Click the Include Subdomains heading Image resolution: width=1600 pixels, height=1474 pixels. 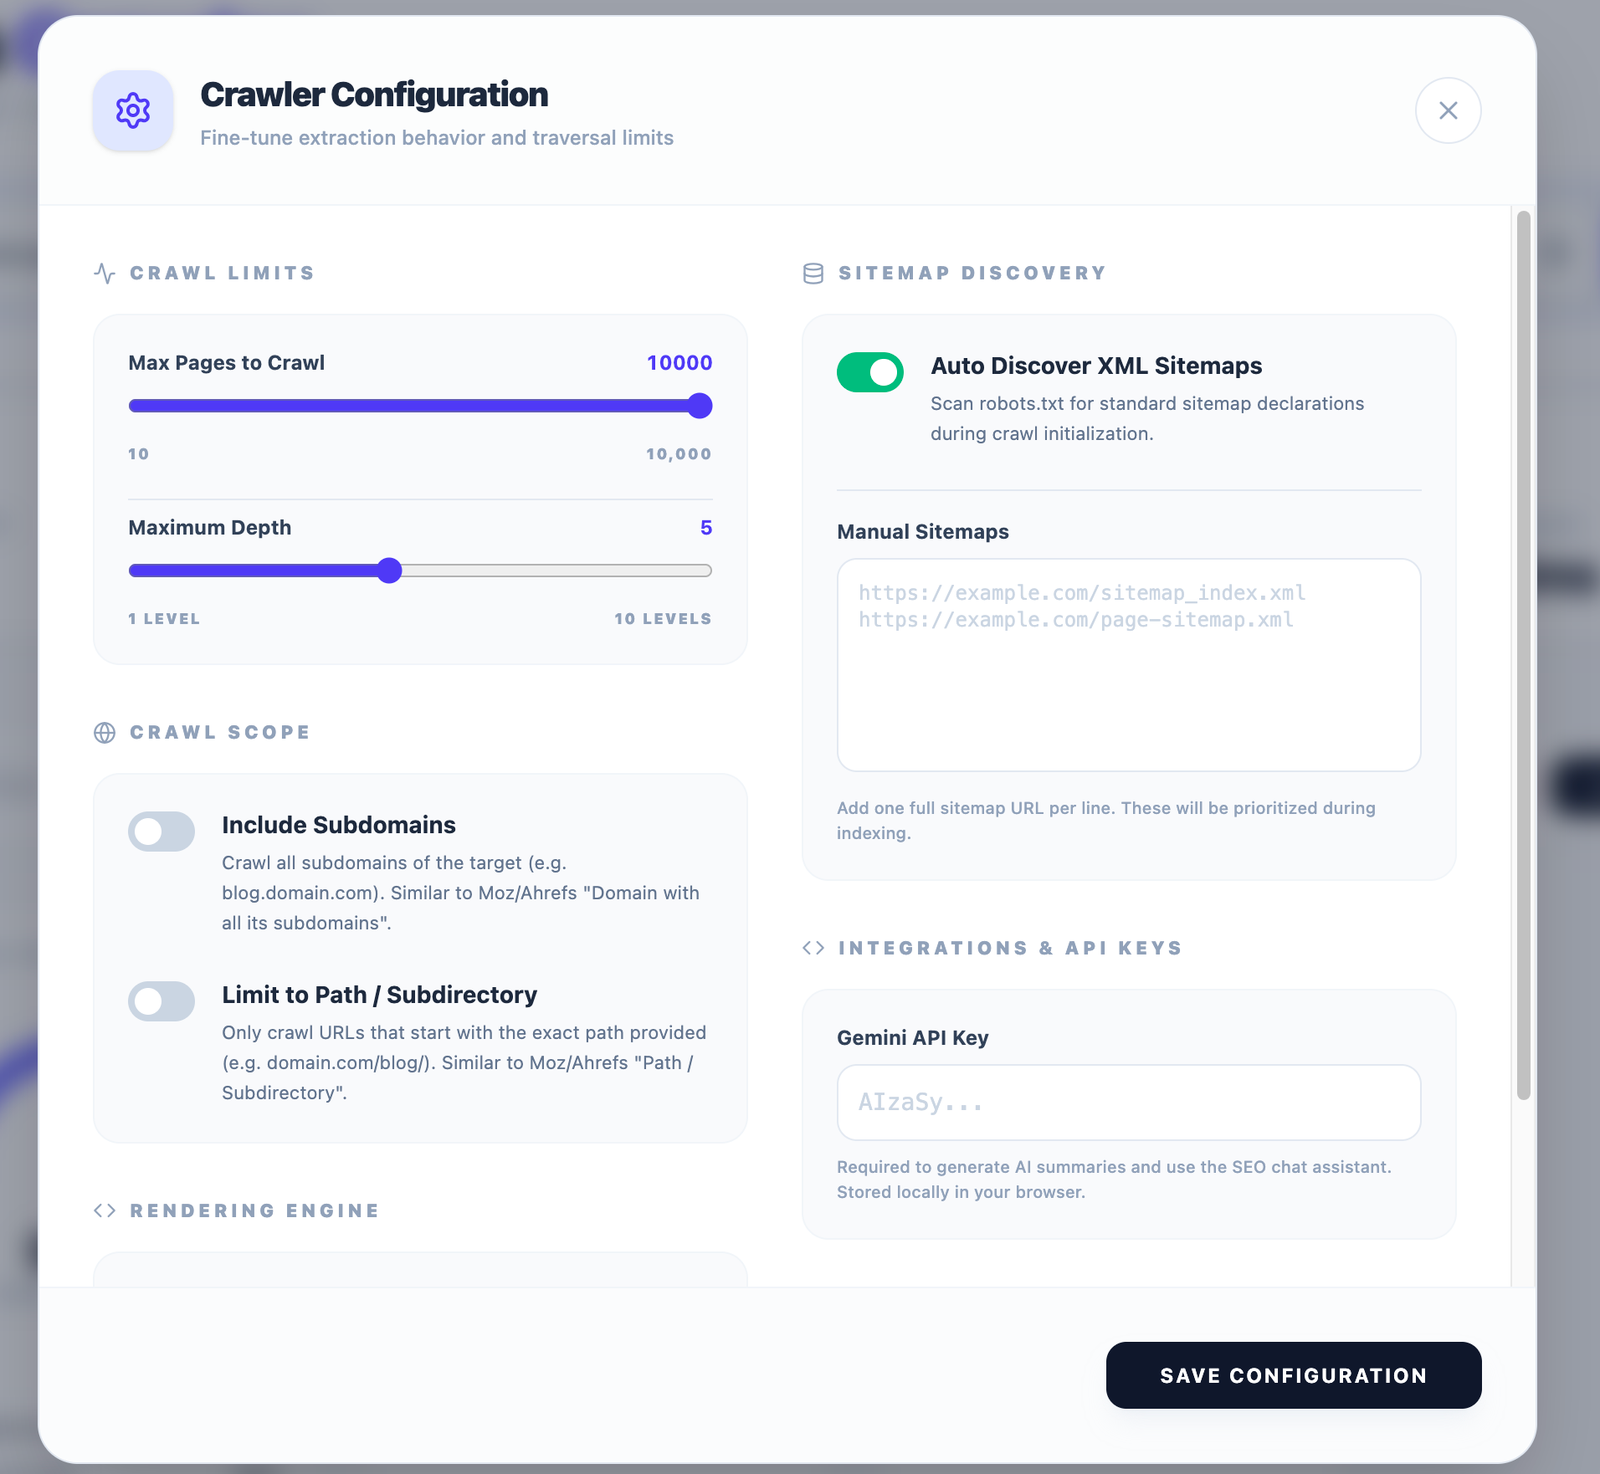(339, 825)
